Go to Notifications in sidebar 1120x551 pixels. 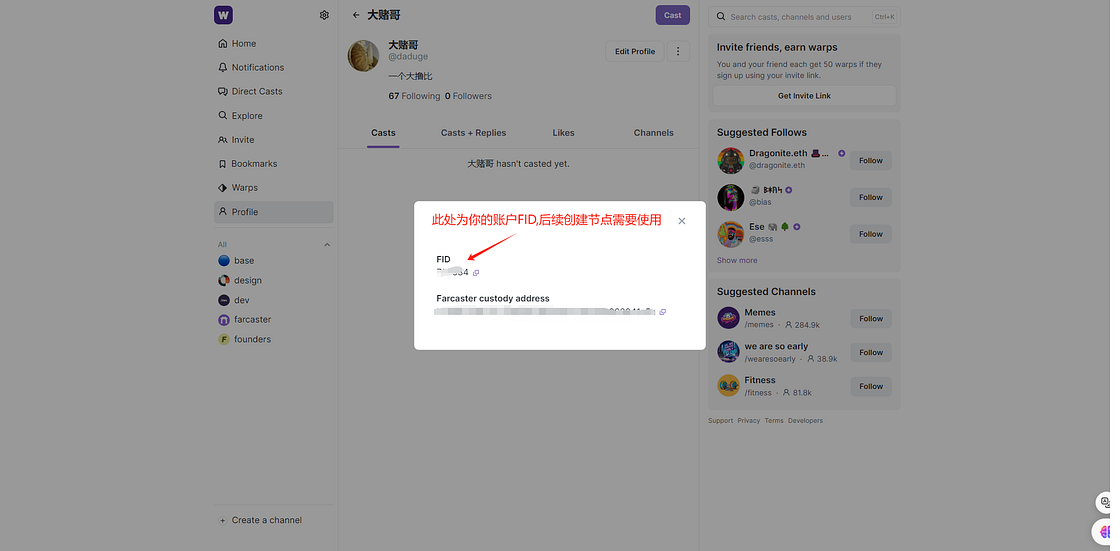pyautogui.click(x=257, y=67)
